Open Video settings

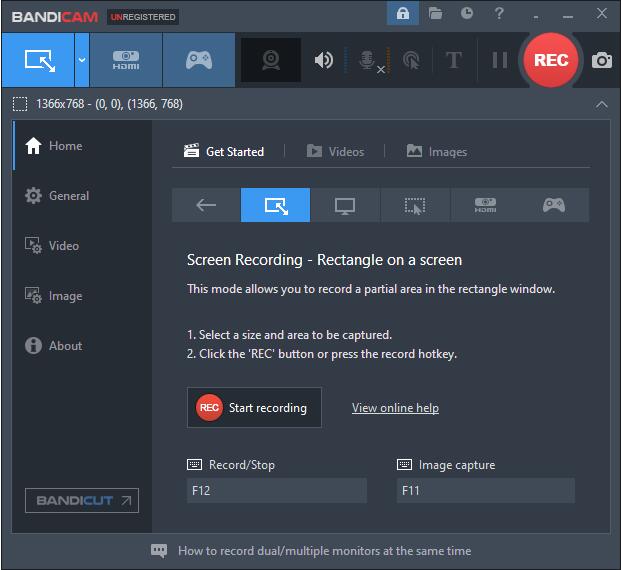pyautogui.click(x=82, y=246)
